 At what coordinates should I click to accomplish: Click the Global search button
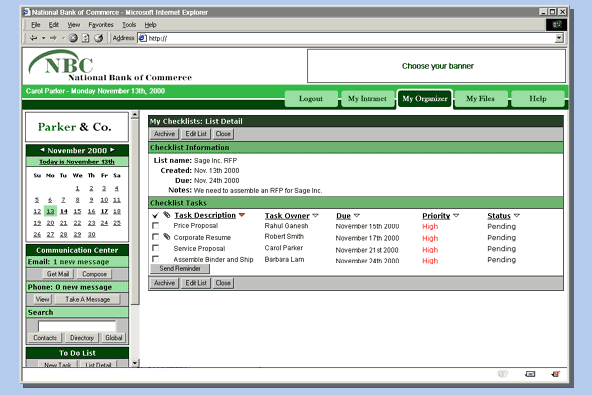pyautogui.click(x=114, y=338)
